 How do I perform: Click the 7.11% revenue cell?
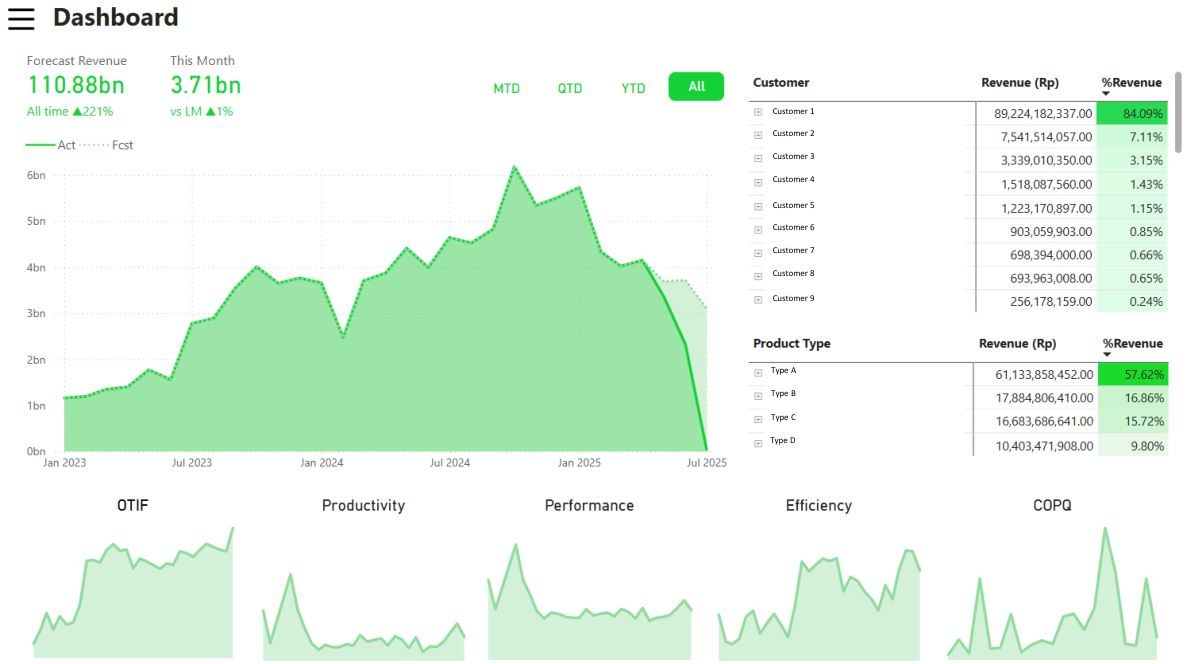(x=1132, y=137)
